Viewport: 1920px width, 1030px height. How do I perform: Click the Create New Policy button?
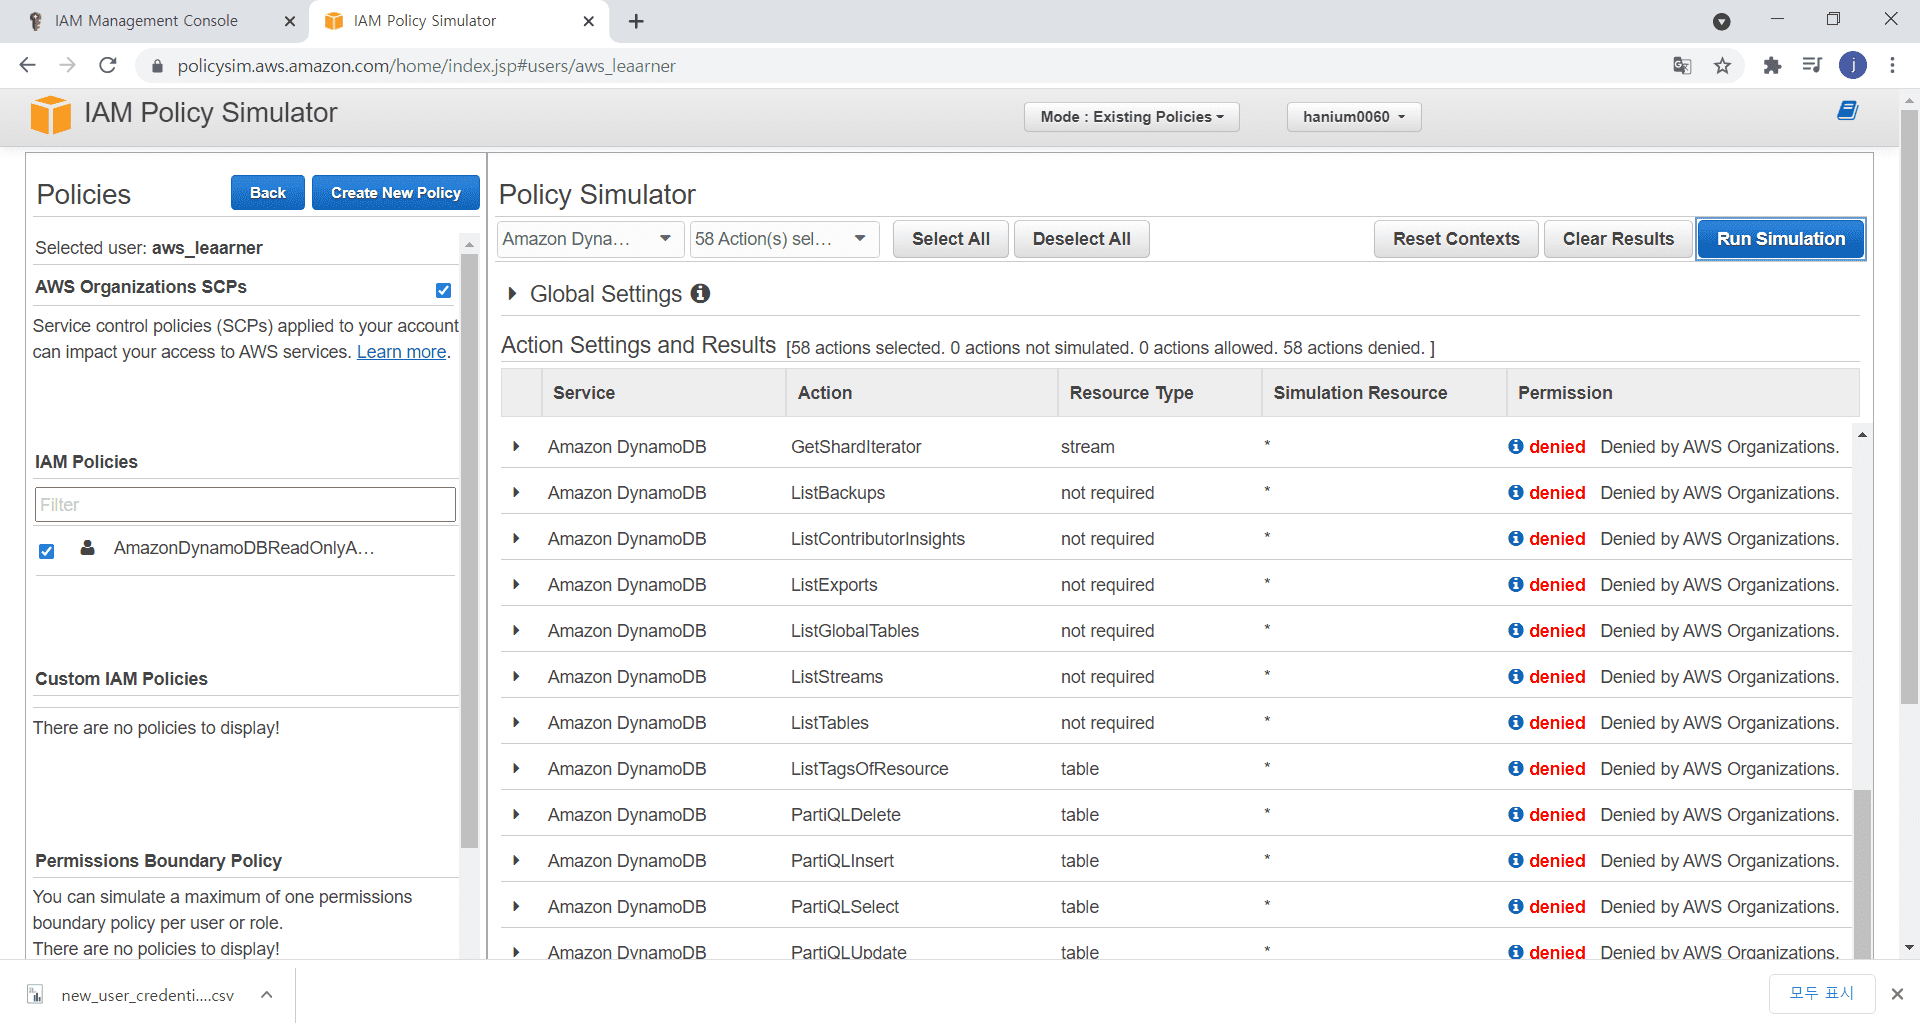396,193
